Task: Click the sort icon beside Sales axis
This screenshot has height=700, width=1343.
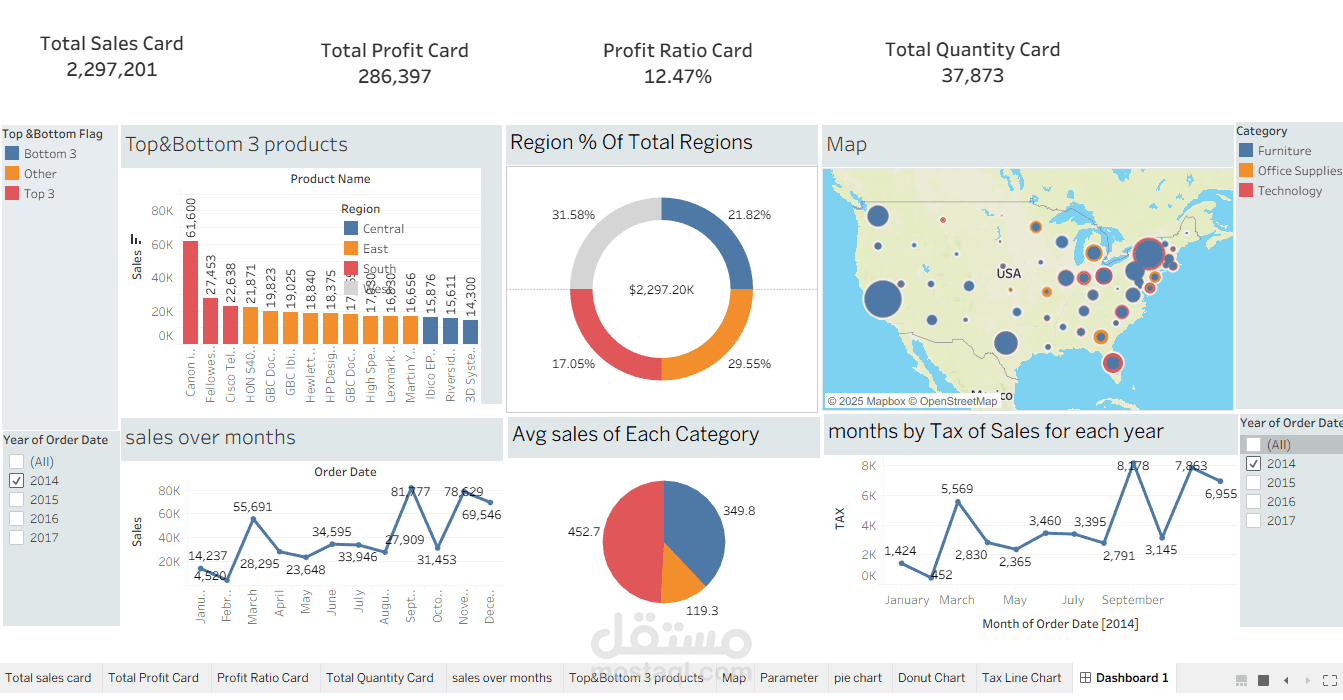Action: pos(135,238)
